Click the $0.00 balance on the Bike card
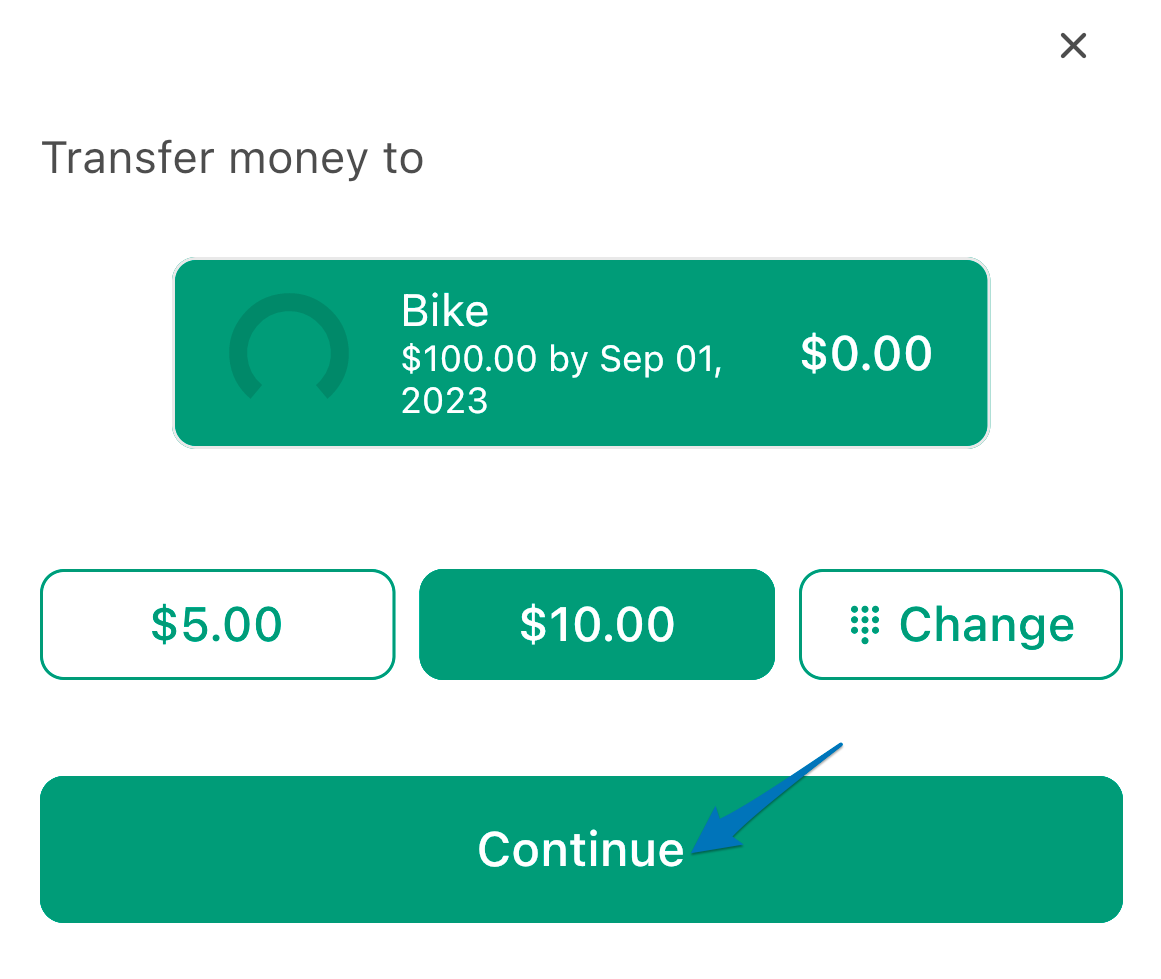 [866, 353]
